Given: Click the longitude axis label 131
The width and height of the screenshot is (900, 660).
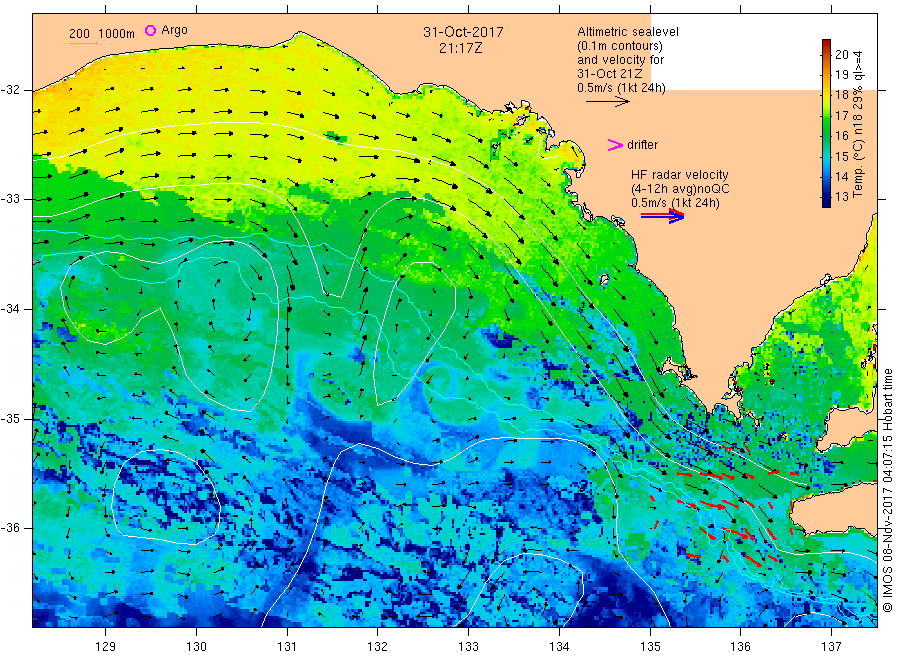Looking at the screenshot, I should 287,647.
